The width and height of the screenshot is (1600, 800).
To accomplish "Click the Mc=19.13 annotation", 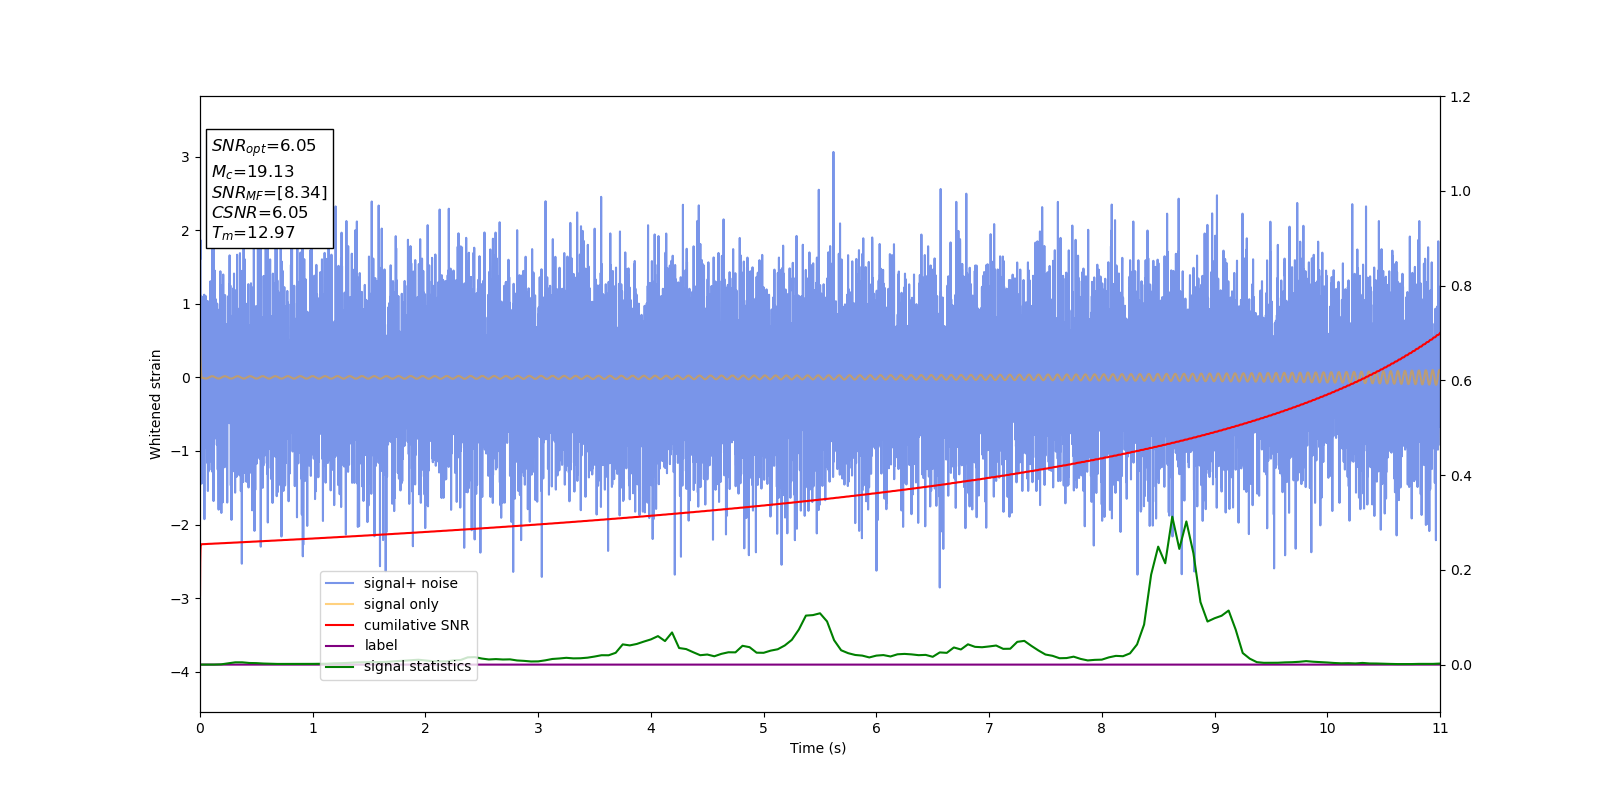I will 253,172.
